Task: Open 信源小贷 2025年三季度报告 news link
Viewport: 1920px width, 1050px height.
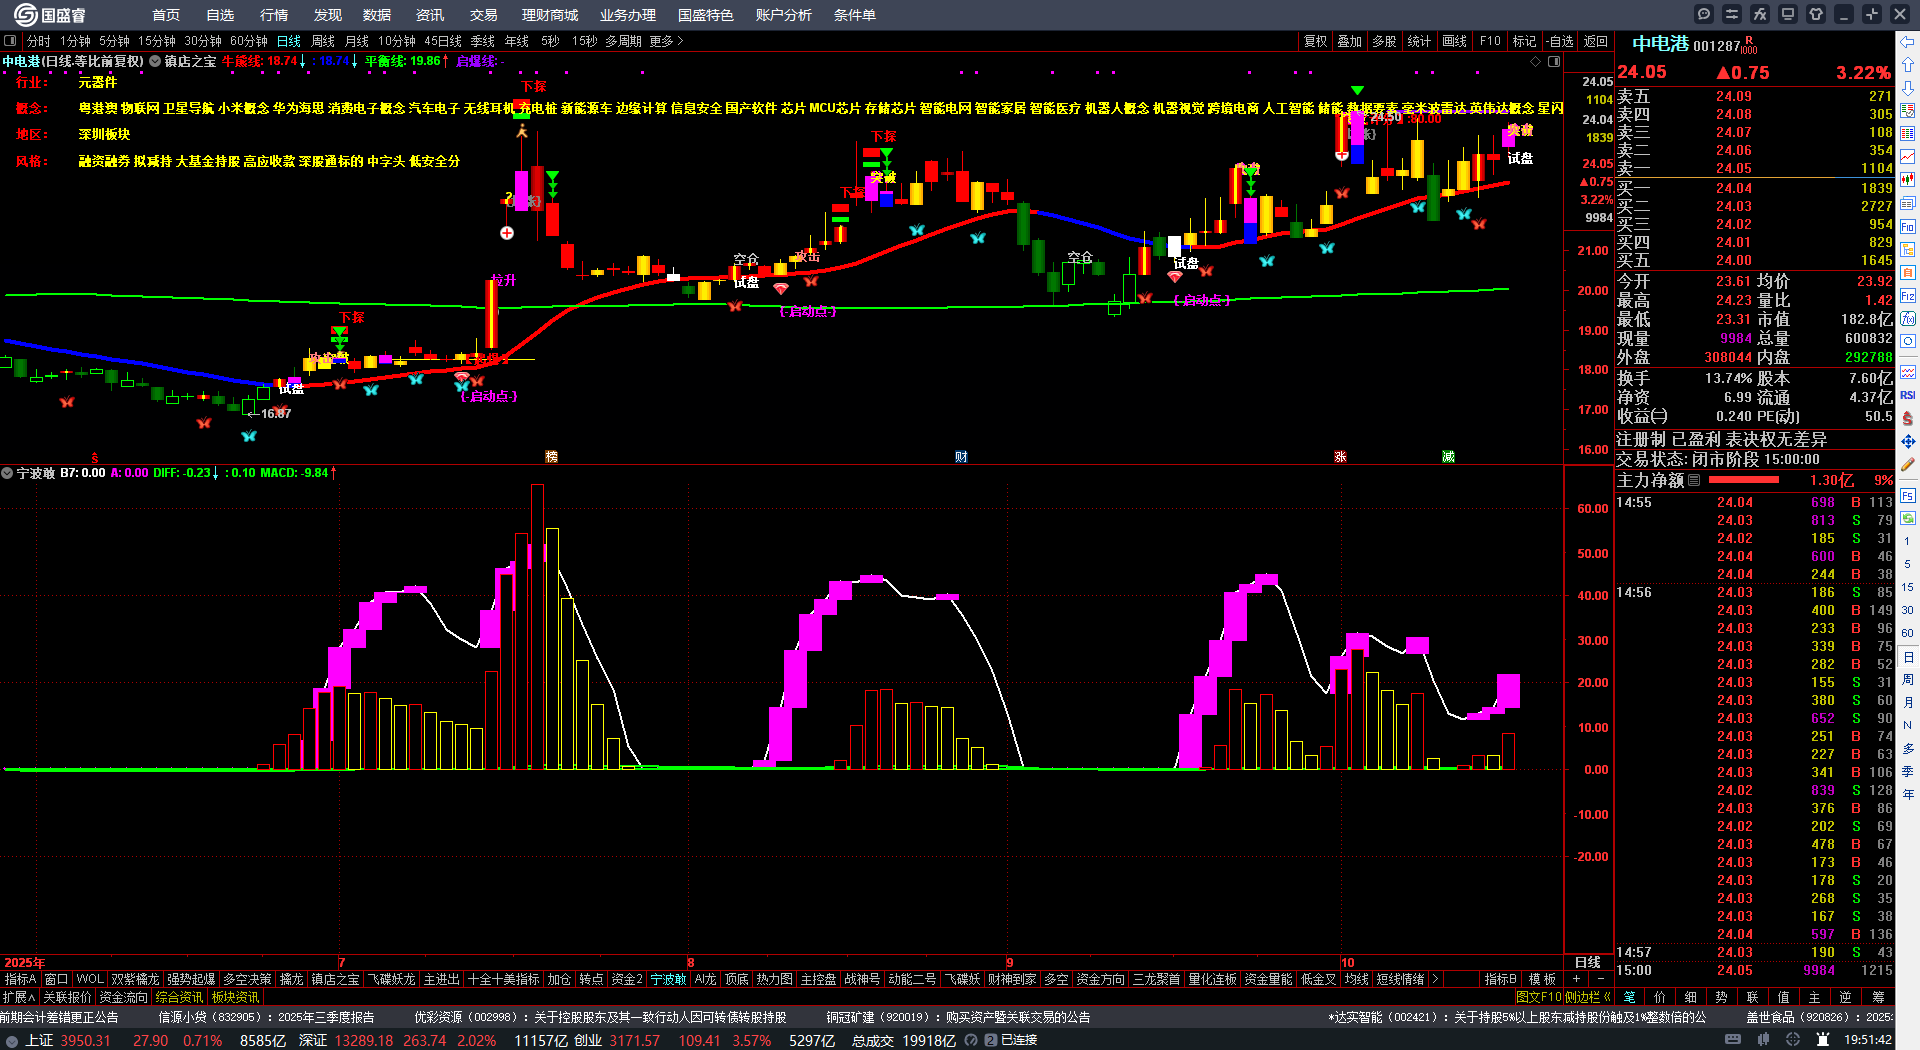Action: [267, 1017]
